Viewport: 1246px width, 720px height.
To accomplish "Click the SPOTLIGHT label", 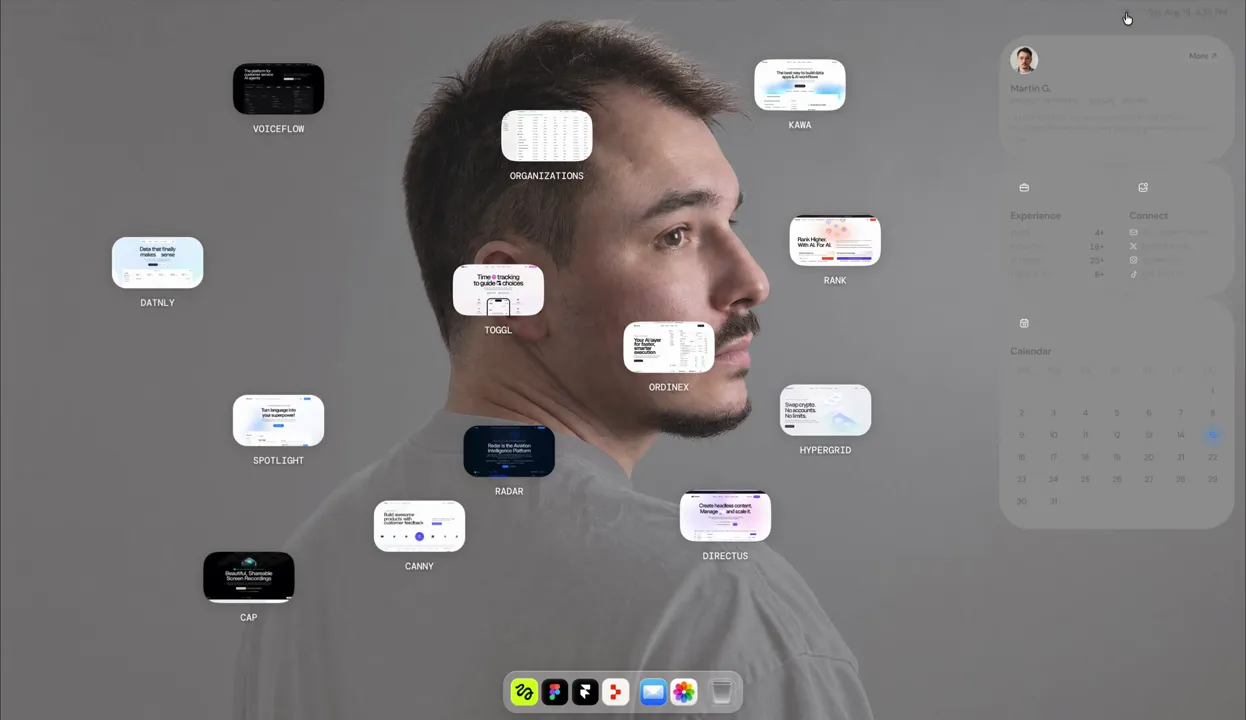I will click(278, 461).
